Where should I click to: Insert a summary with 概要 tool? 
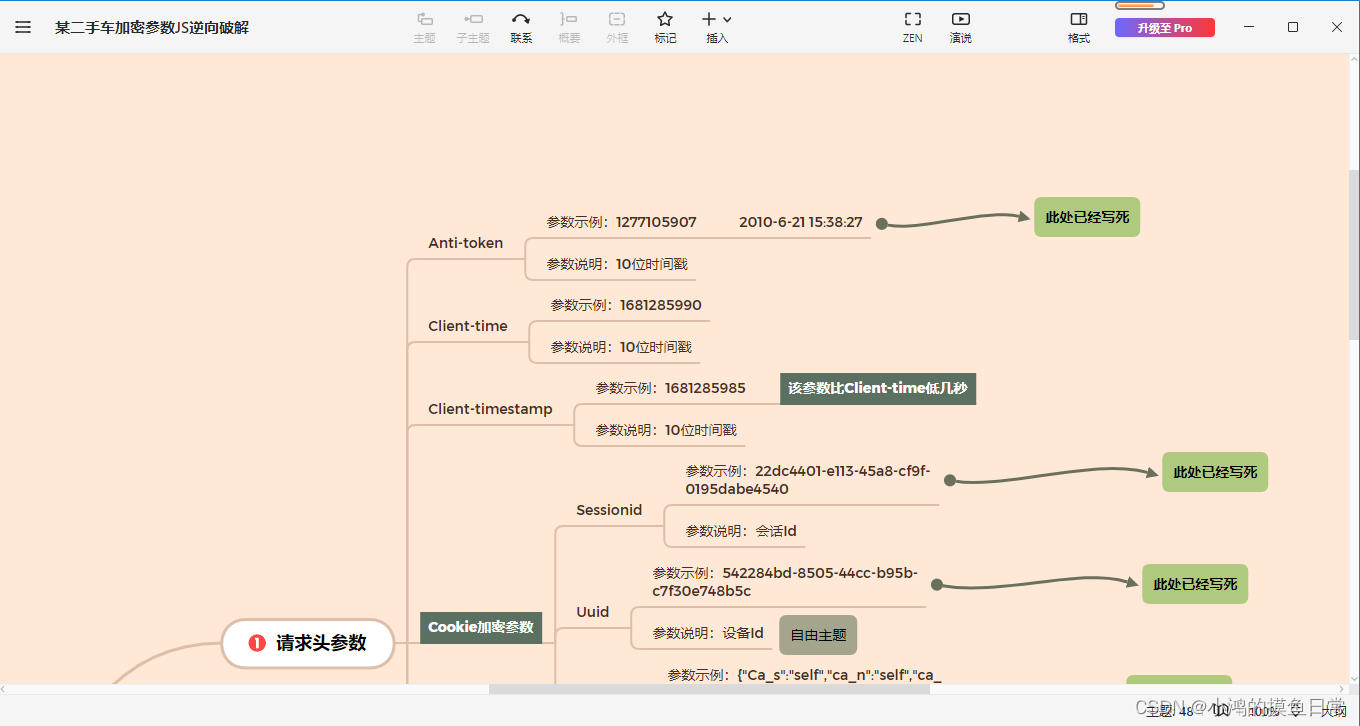569,27
